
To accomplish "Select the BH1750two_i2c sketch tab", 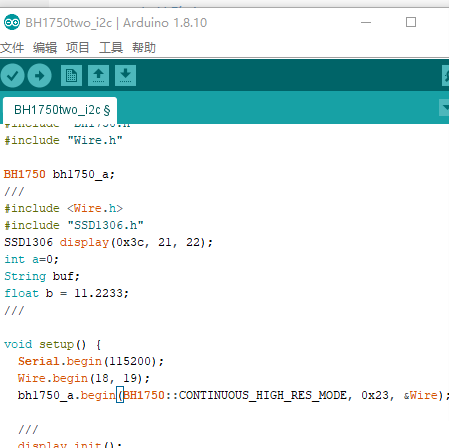I will pyautogui.click(x=60, y=110).
